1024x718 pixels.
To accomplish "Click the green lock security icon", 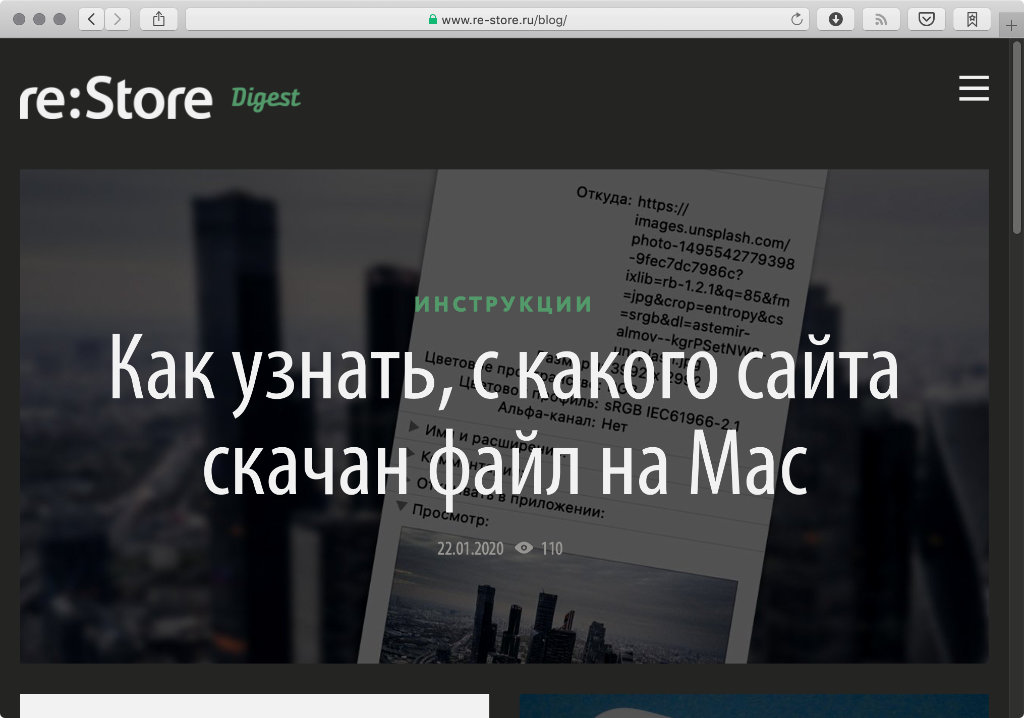I will point(432,19).
